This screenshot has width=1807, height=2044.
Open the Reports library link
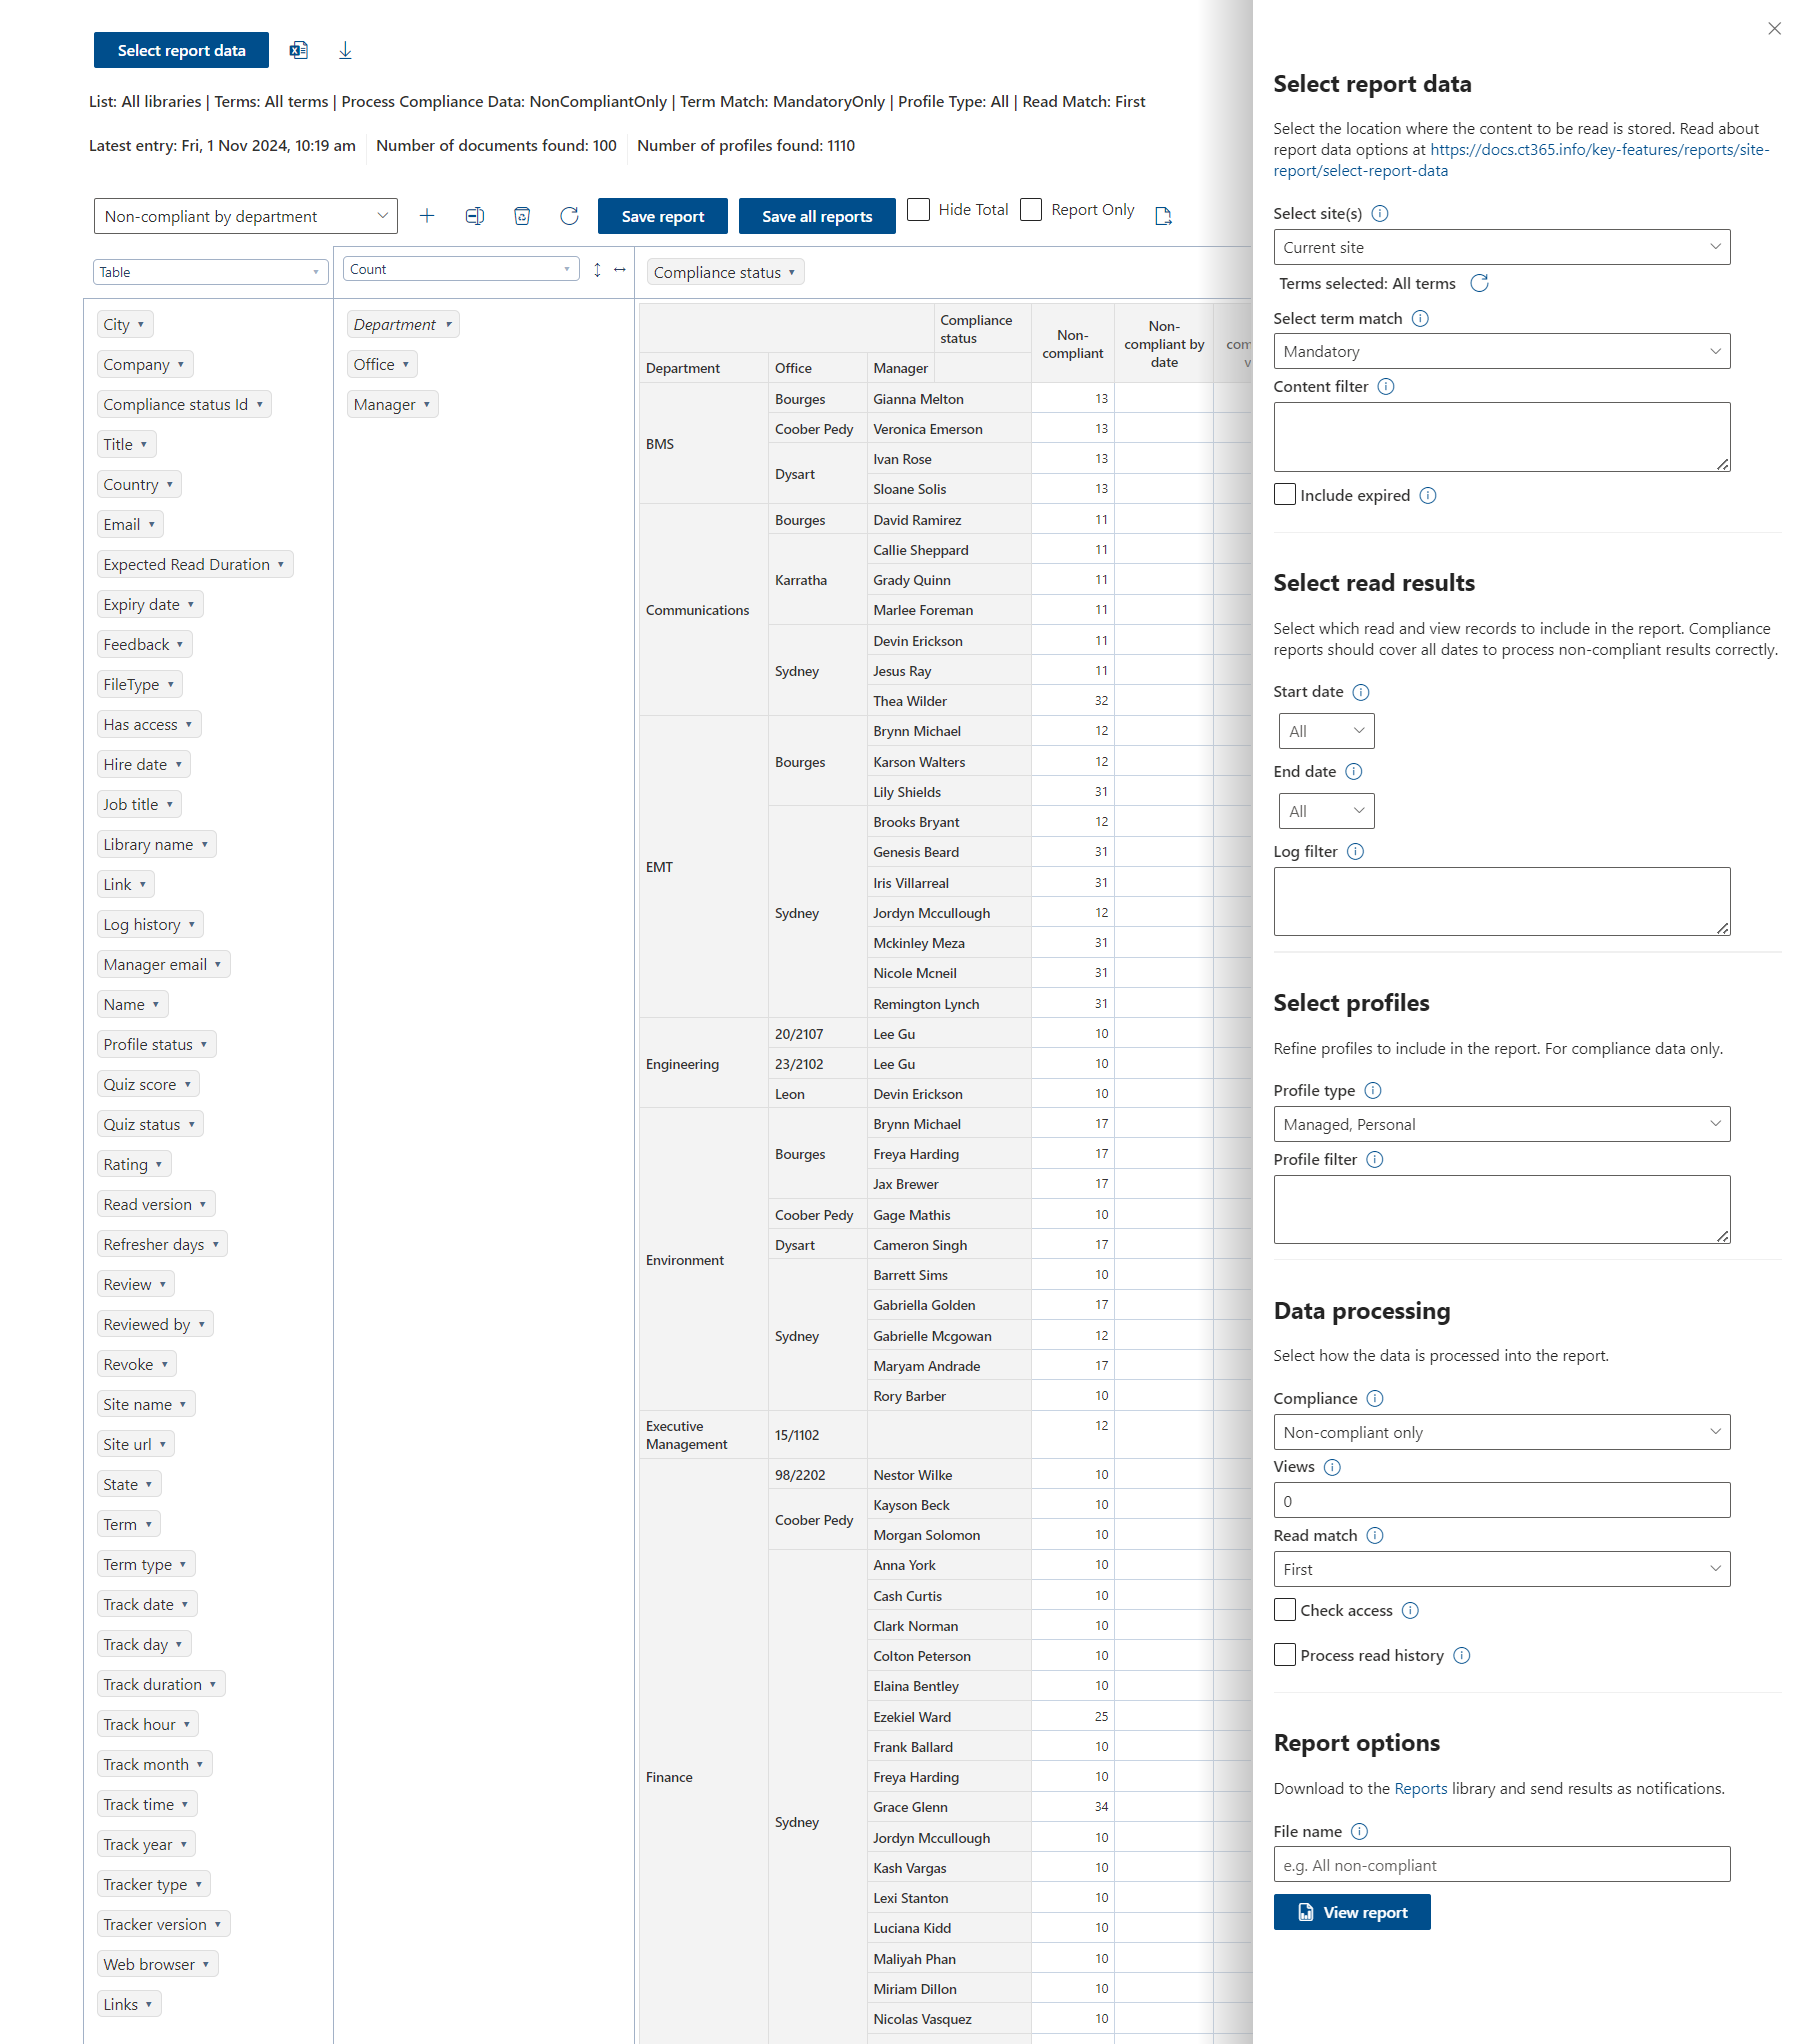point(1420,1789)
